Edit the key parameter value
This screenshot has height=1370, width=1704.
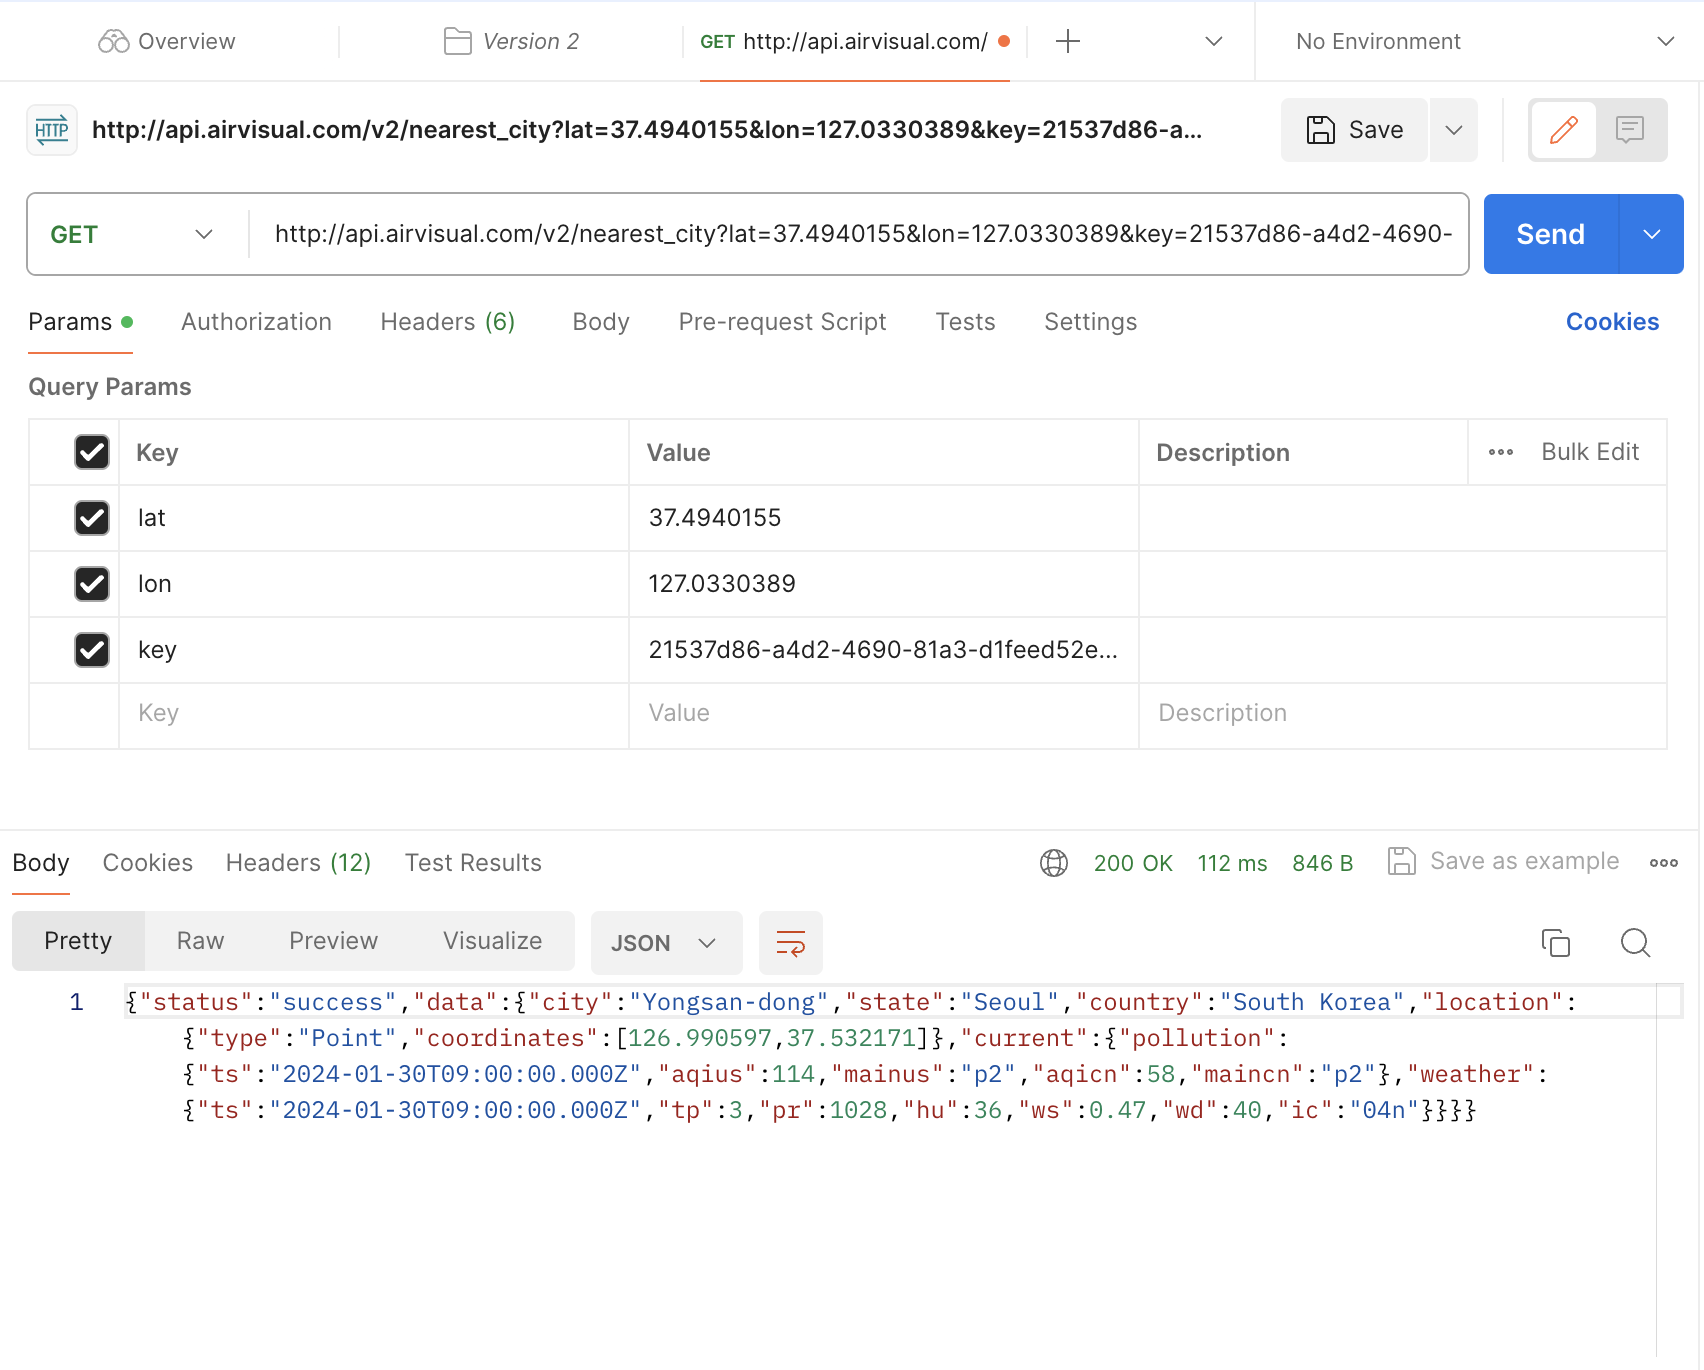coord(884,650)
